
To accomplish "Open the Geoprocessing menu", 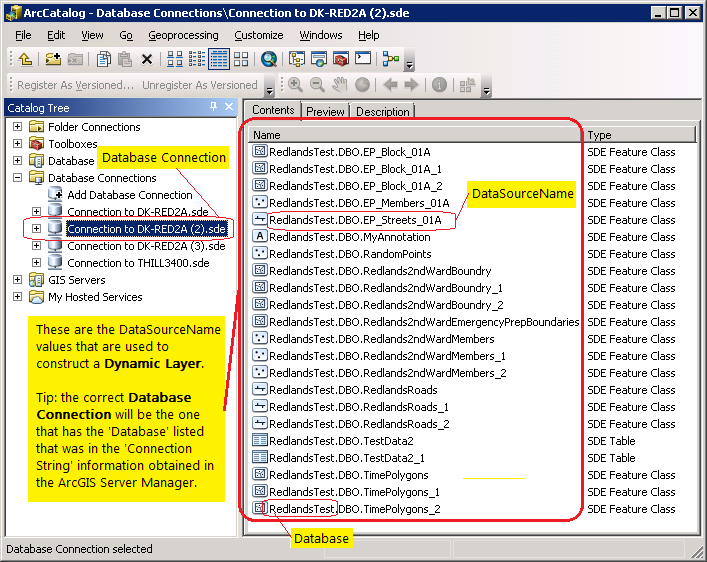I will pos(183,35).
